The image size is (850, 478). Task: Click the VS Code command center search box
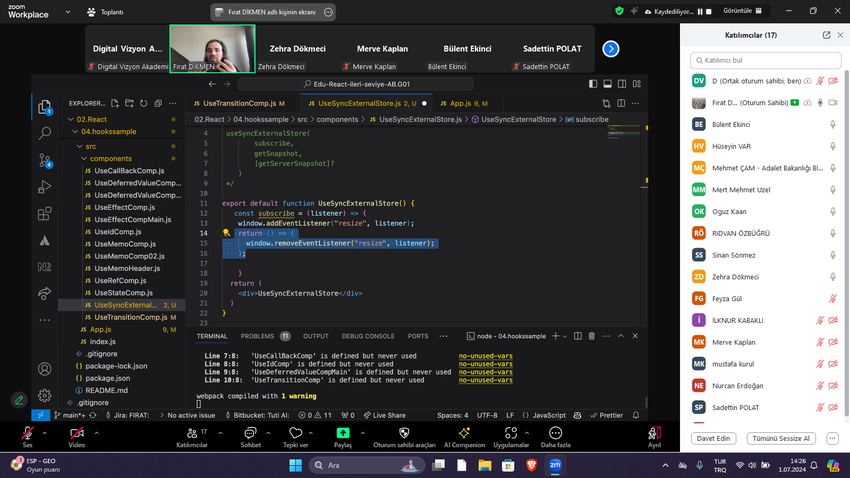(x=356, y=84)
